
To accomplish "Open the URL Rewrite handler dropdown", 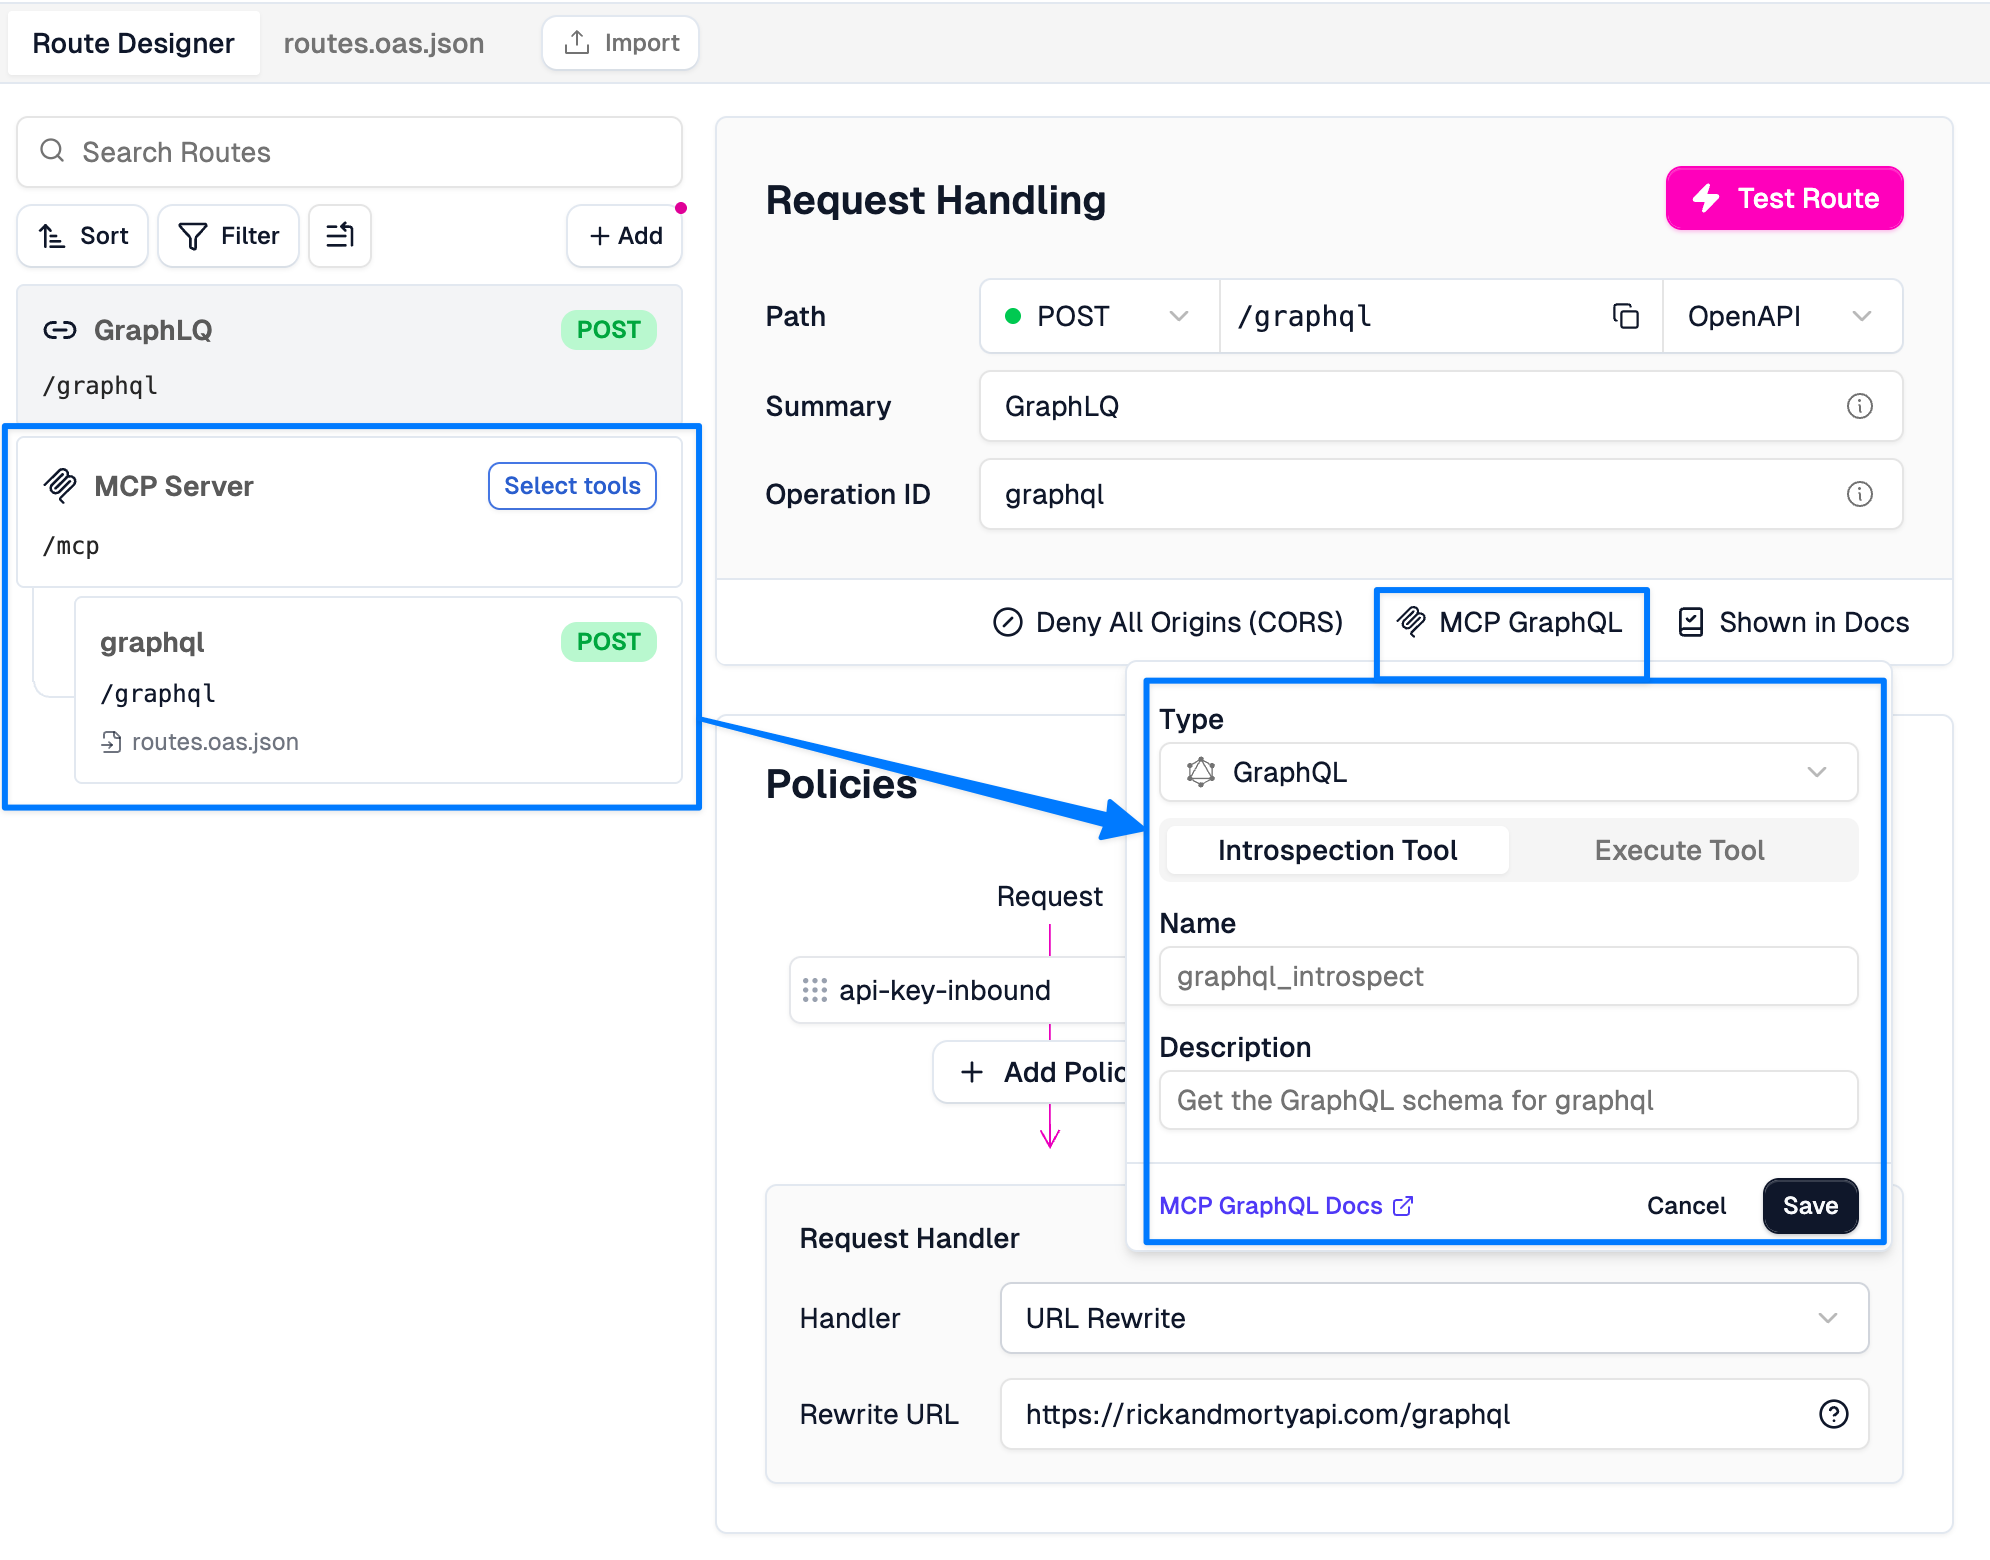I will click(1433, 1318).
